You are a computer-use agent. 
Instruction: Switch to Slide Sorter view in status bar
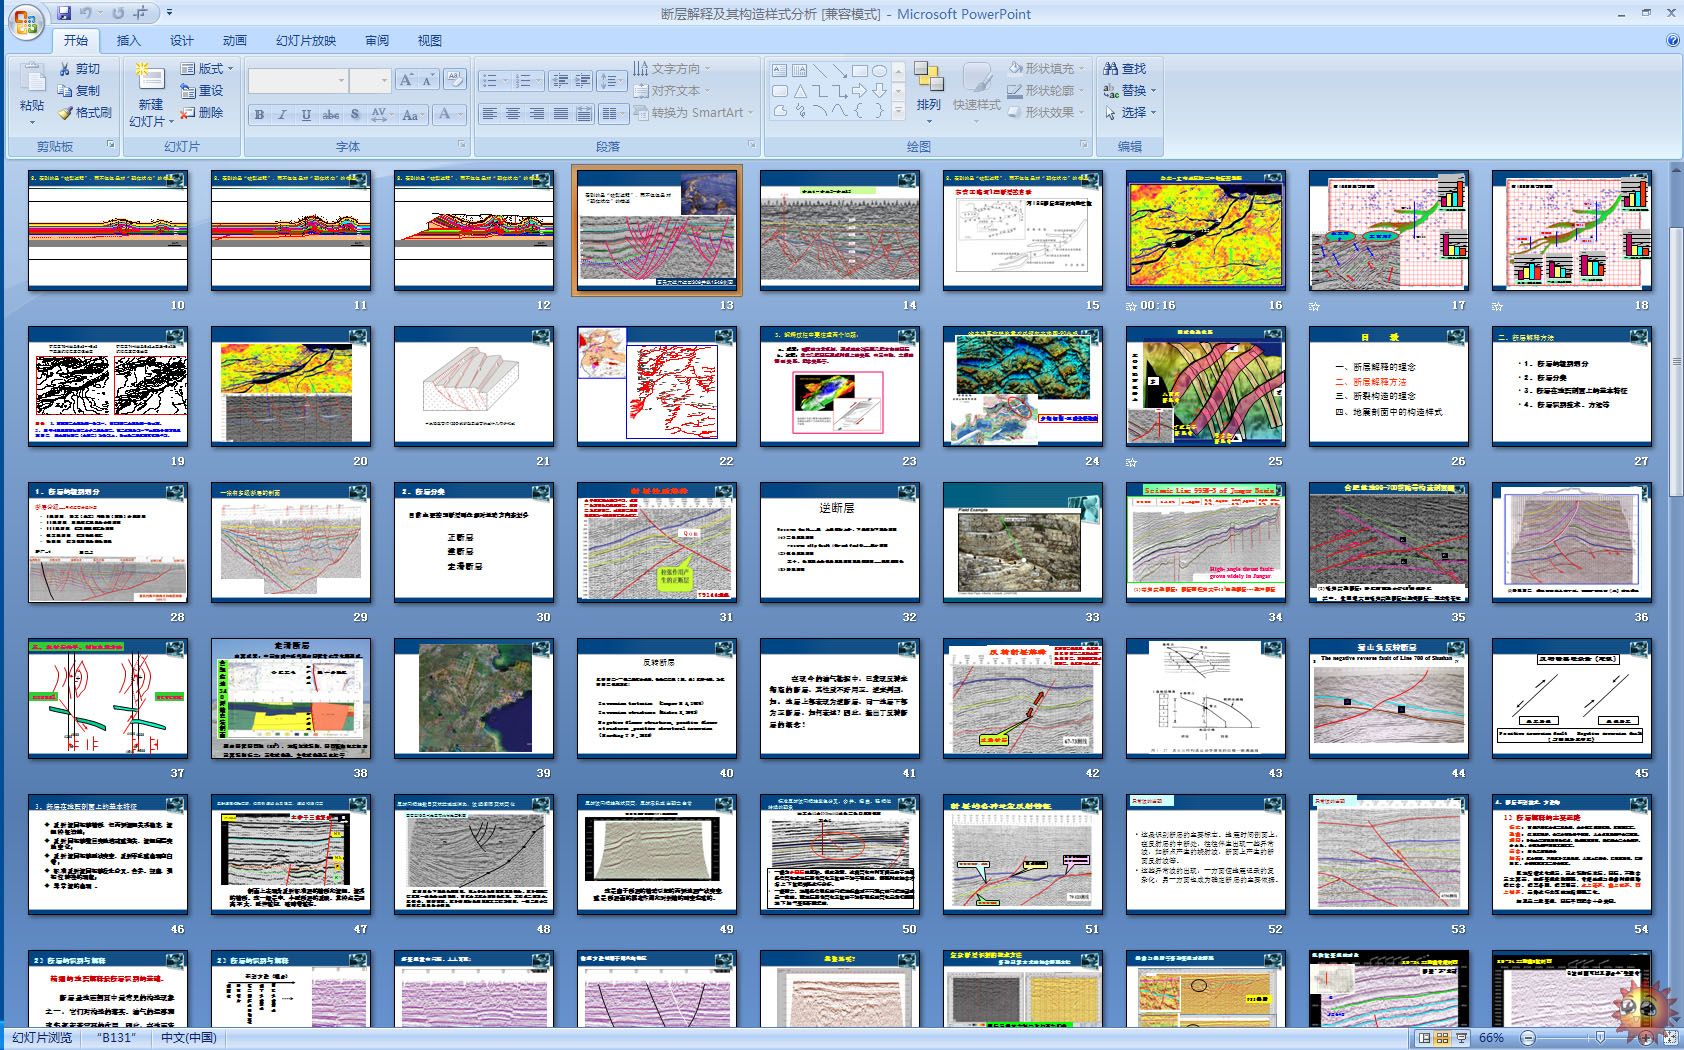tap(1444, 1038)
